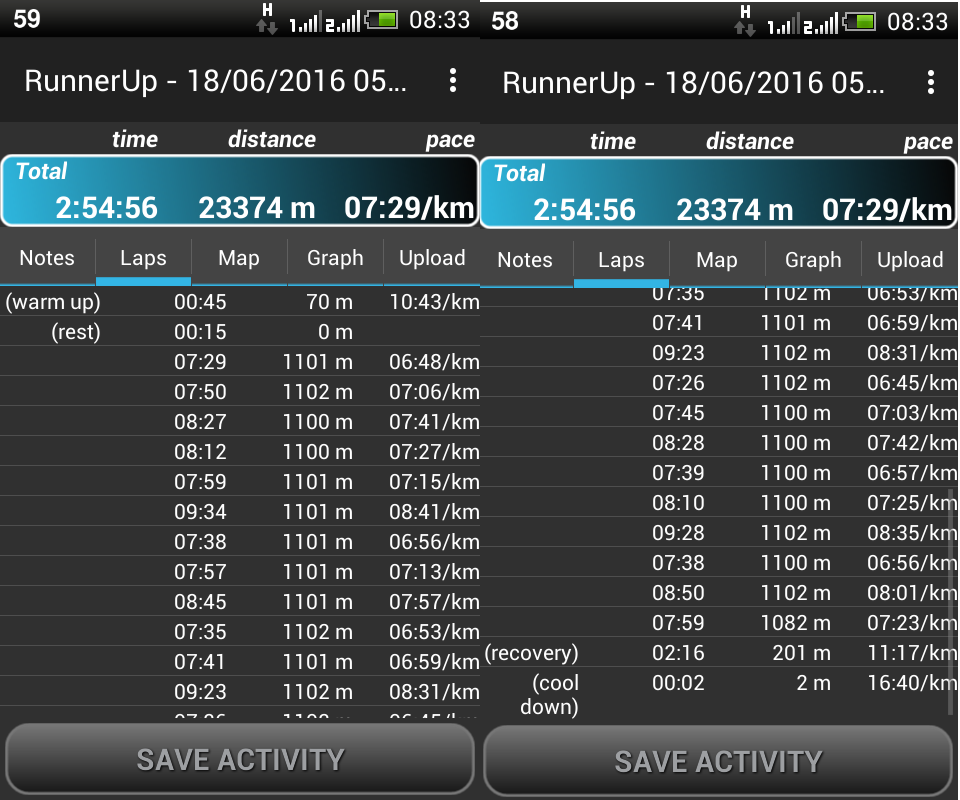The image size is (960, 800).
Task: Tap RunnerUp title in left screen
Action: pos(215,81)
